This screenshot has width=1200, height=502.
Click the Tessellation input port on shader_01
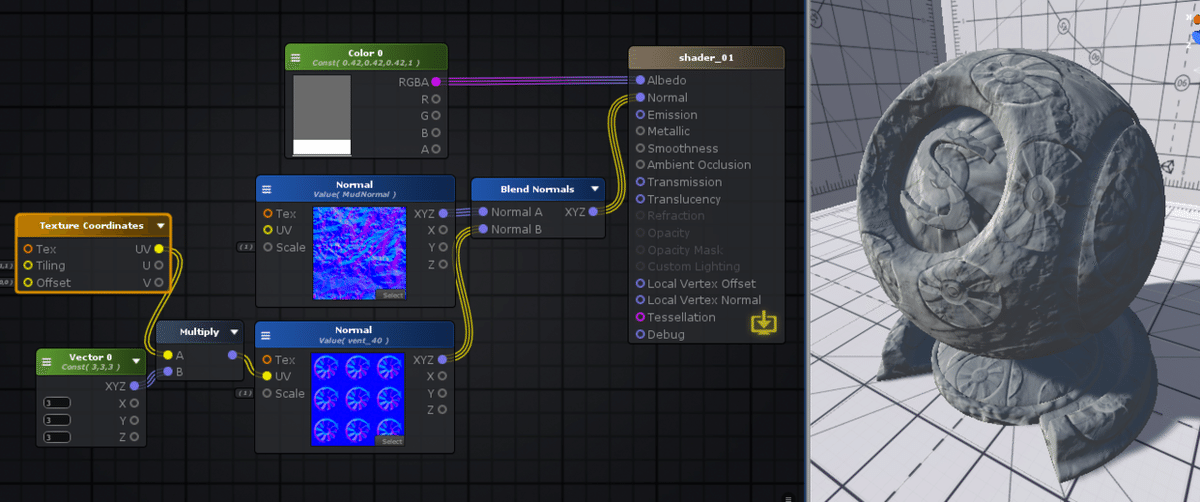click(x=640, y=317)
